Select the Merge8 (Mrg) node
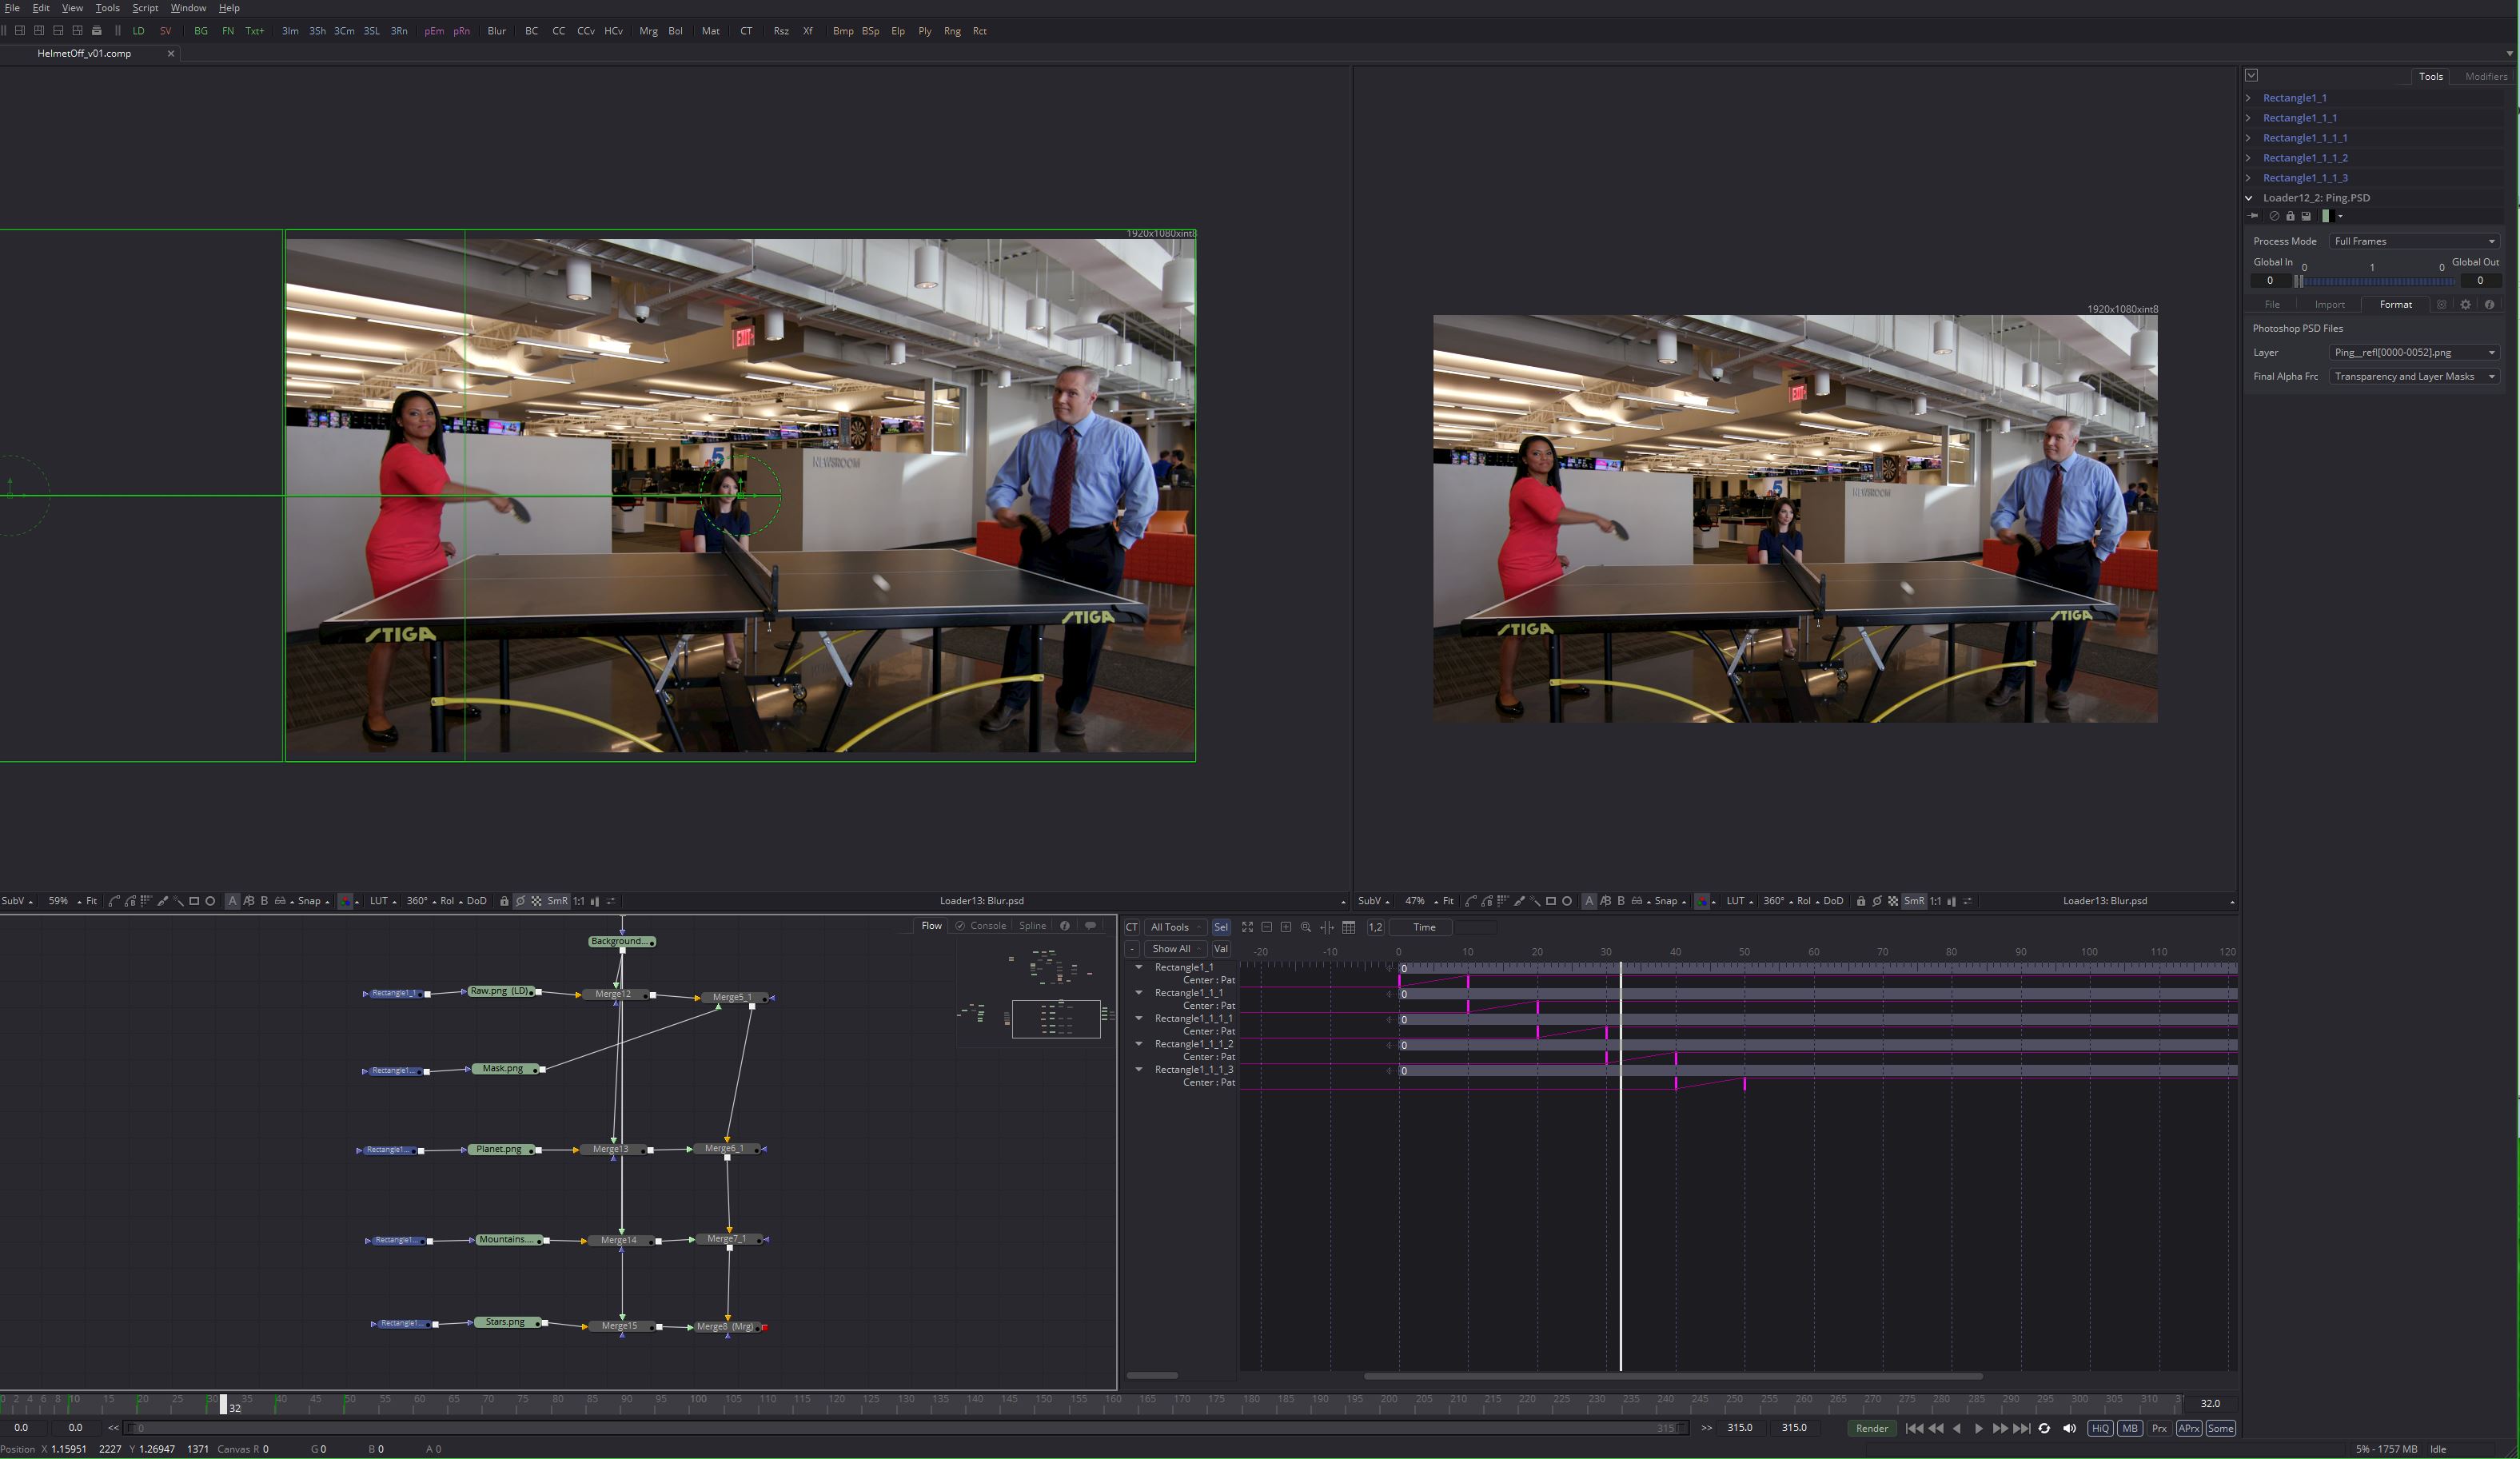Screen dimensions: 2520x1459 [x=725, y=1326]
